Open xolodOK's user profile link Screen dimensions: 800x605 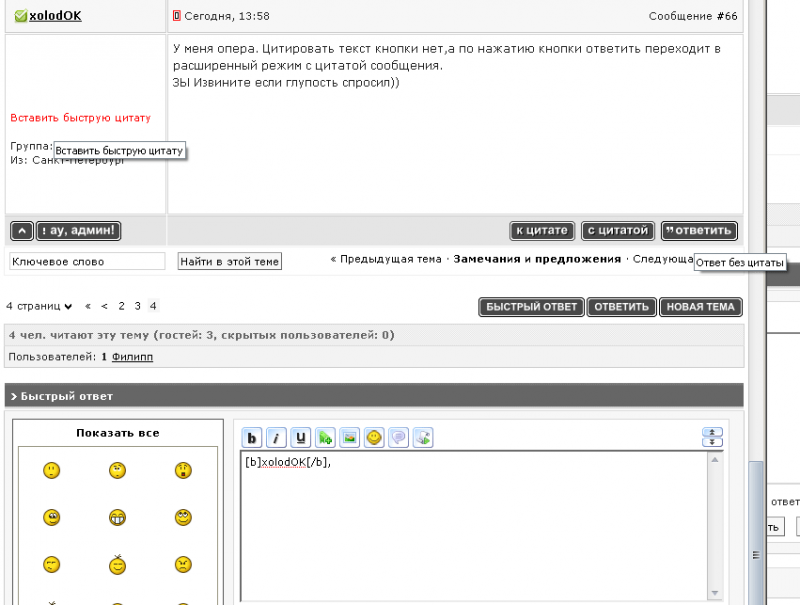pyautogui.click(x=55, y=16)
